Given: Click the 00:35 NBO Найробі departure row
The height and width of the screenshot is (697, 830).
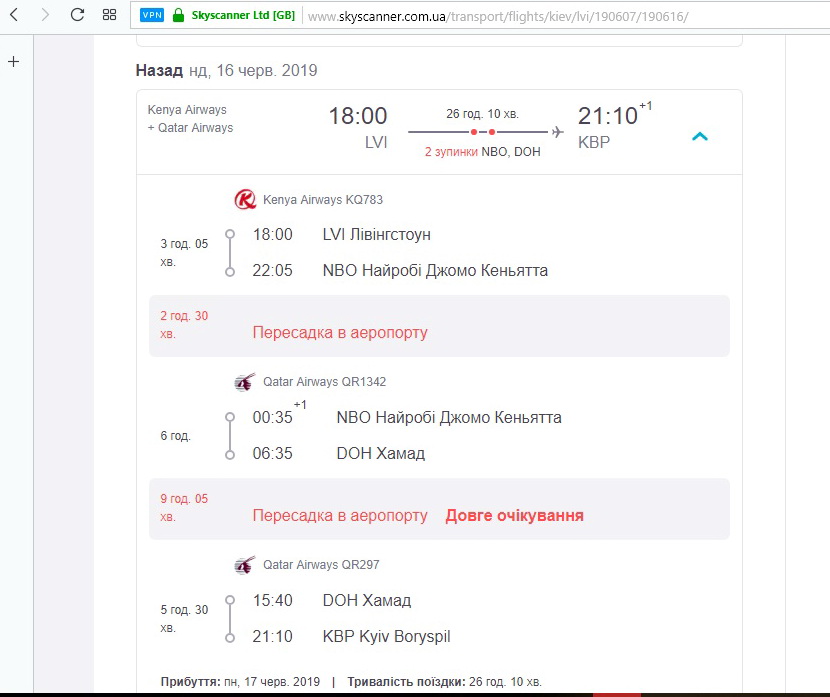Looking at the screenshot, I should click(407, 417).
